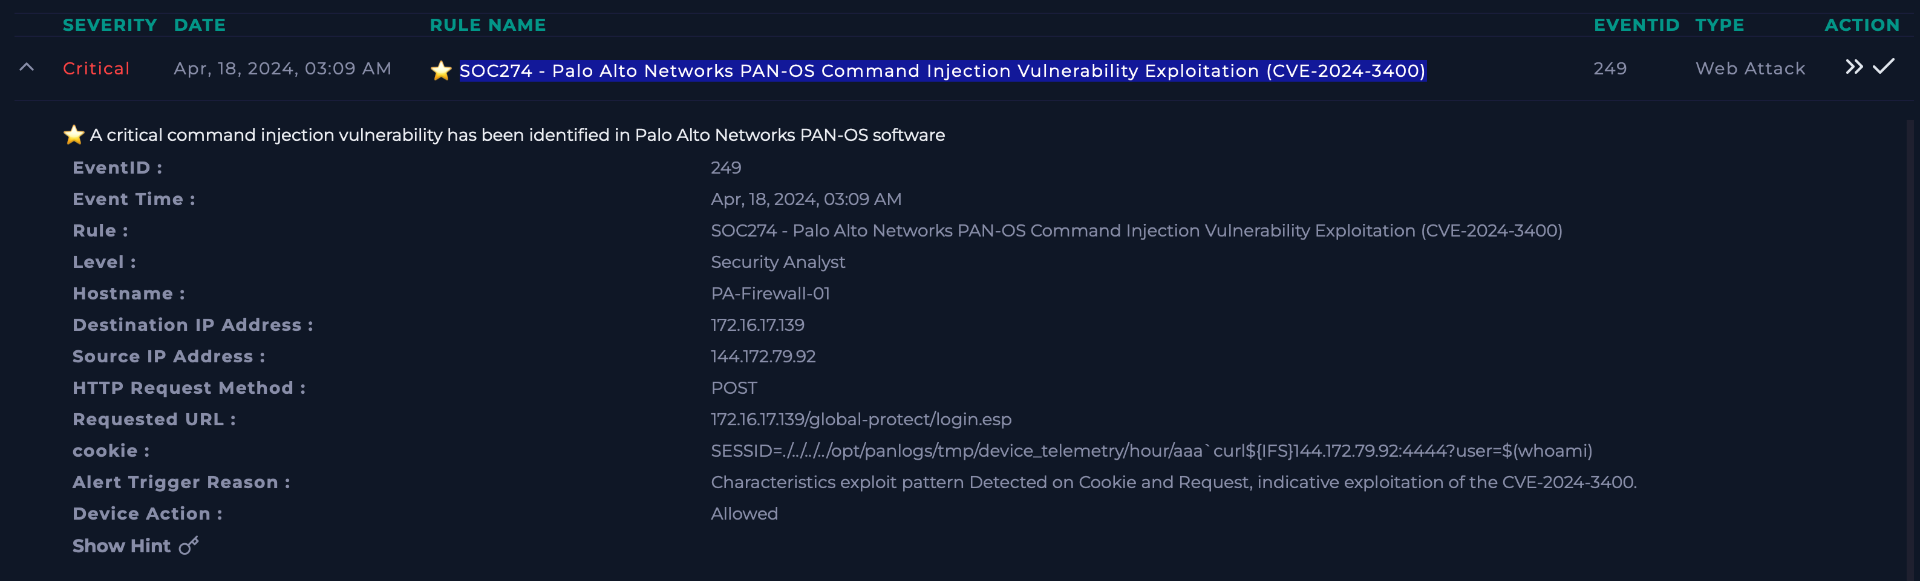Click the ACTION column header
This screenshot has height=581, width=1920.
pos(1862,25)
